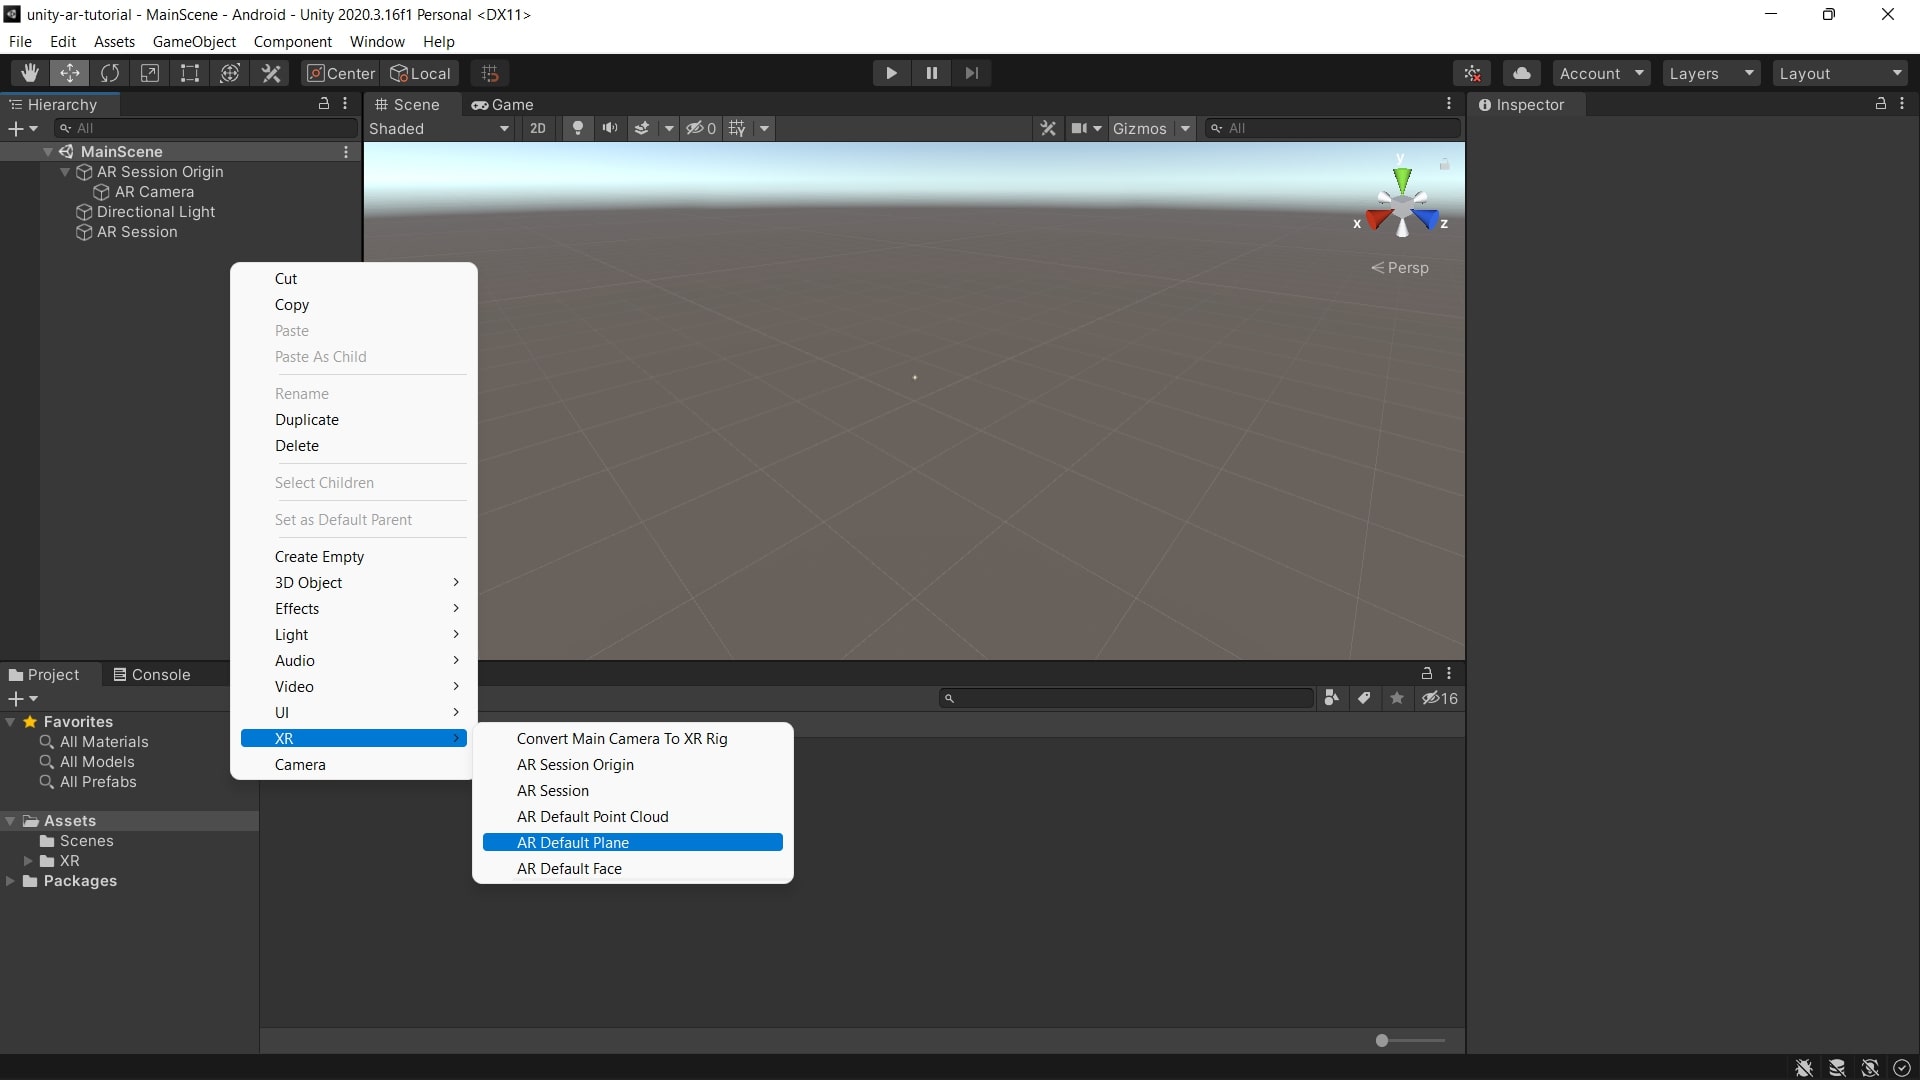Open Hierarchy panel options menu
Viewport: 1920px width, 1080px height.
click(345, 104)
